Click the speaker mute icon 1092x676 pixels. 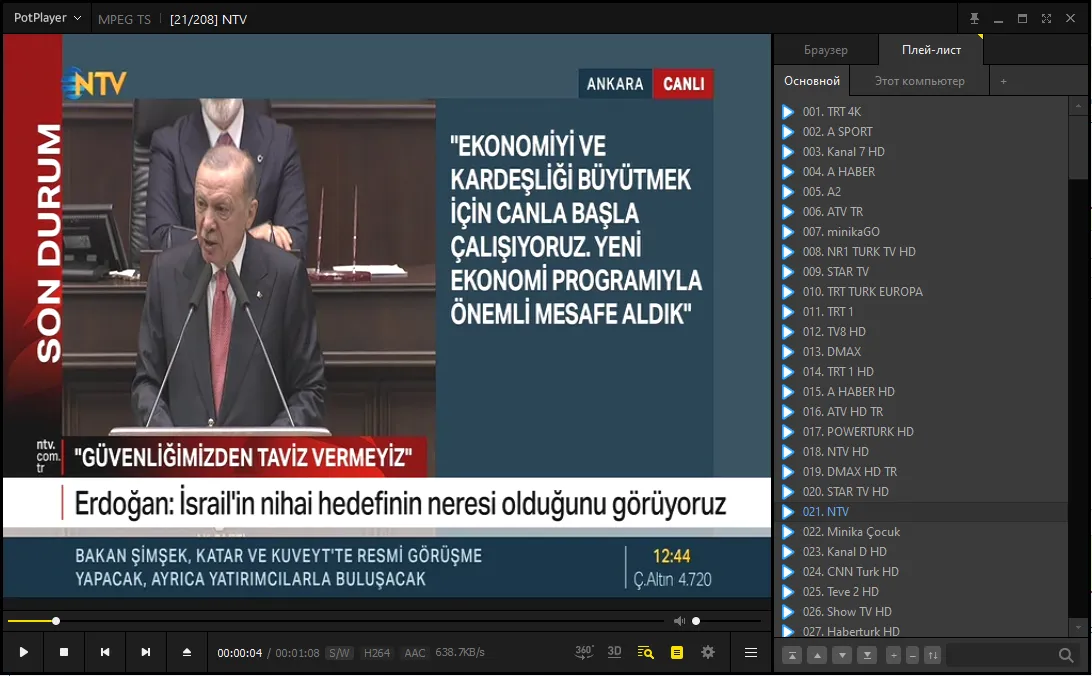click(679, 621)
